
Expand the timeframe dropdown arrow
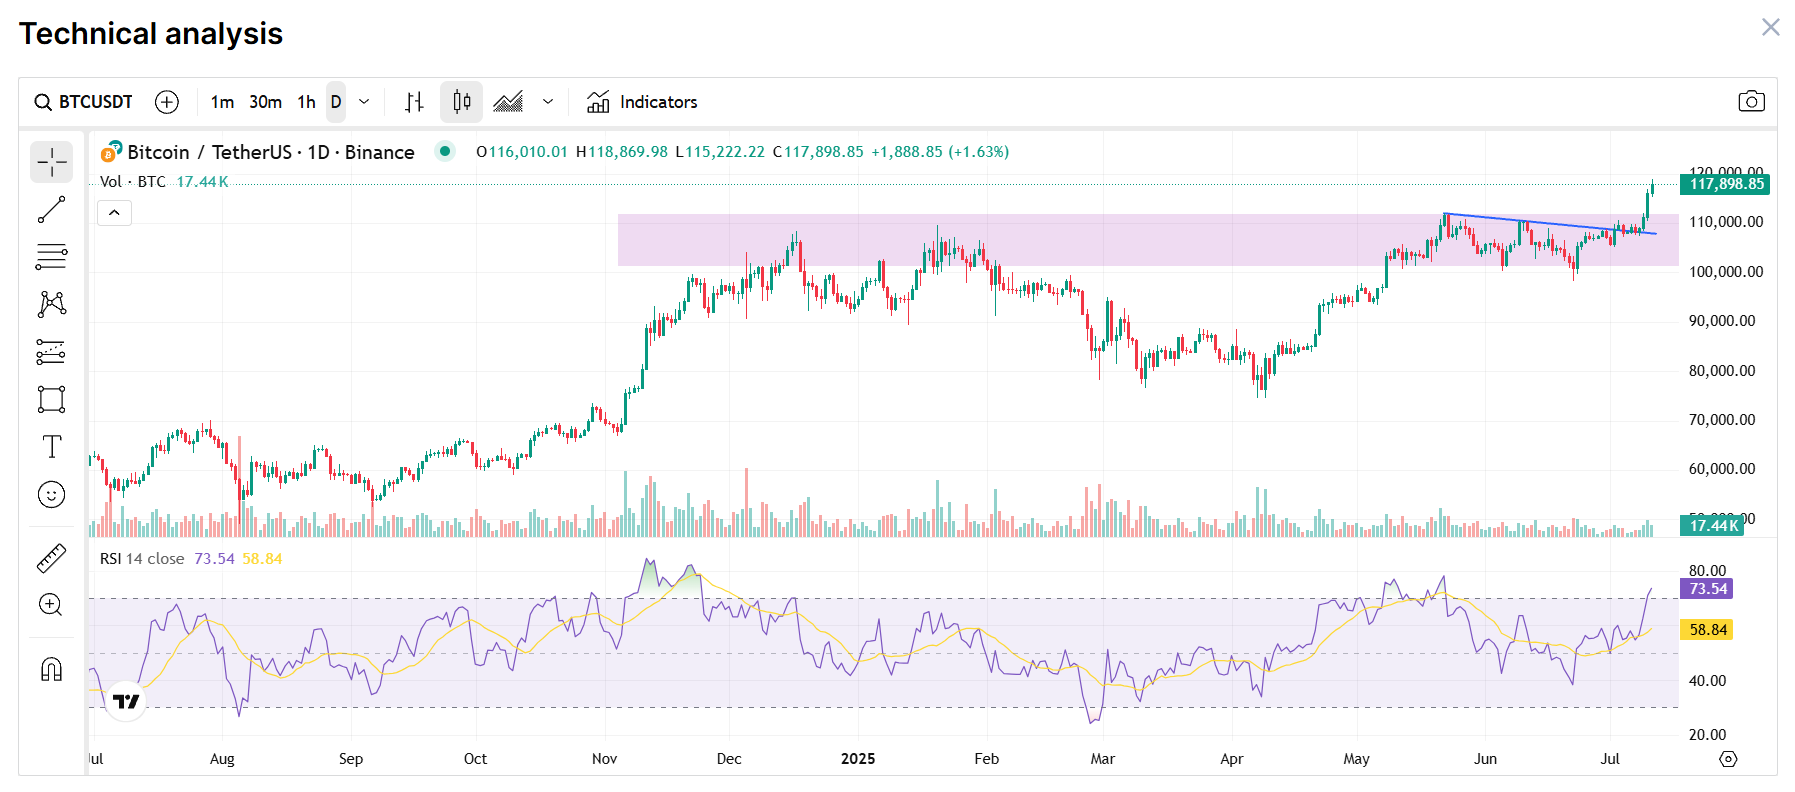point(364,102)
